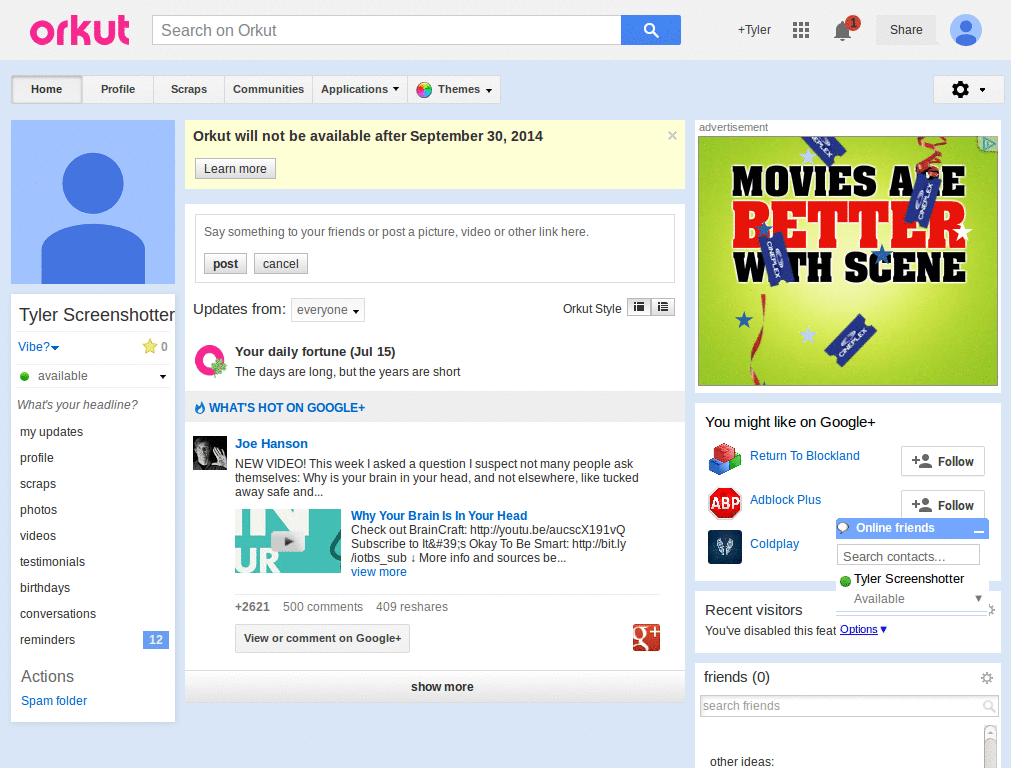The height and width of the screenshot is (768, 1024).
Task: Click the Orkut logo
Action: (80, 30)
